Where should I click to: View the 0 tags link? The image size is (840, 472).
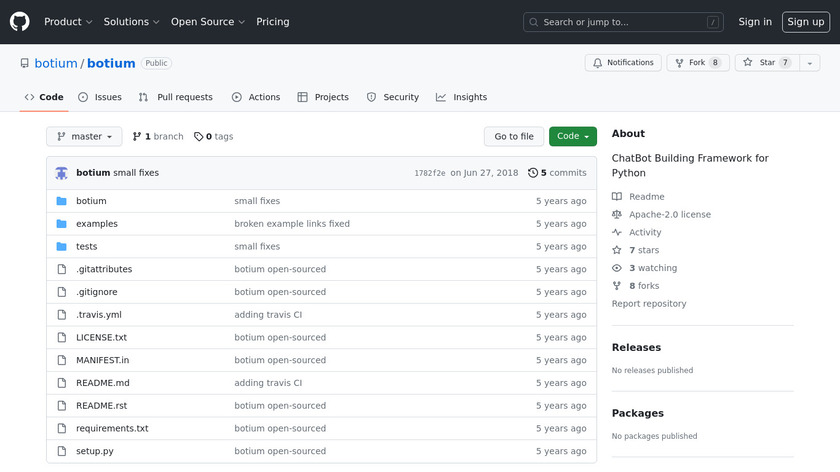click(x=214, y=137)
